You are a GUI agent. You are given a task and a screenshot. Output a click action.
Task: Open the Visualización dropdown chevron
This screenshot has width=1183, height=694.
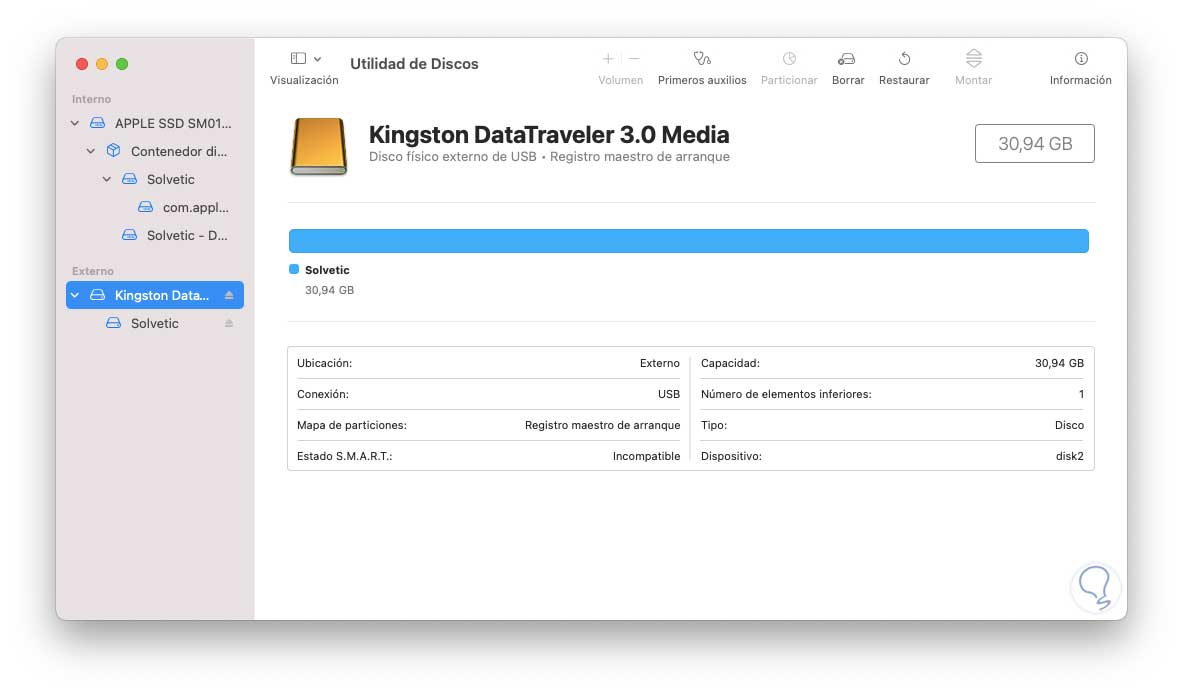point(318,59)
